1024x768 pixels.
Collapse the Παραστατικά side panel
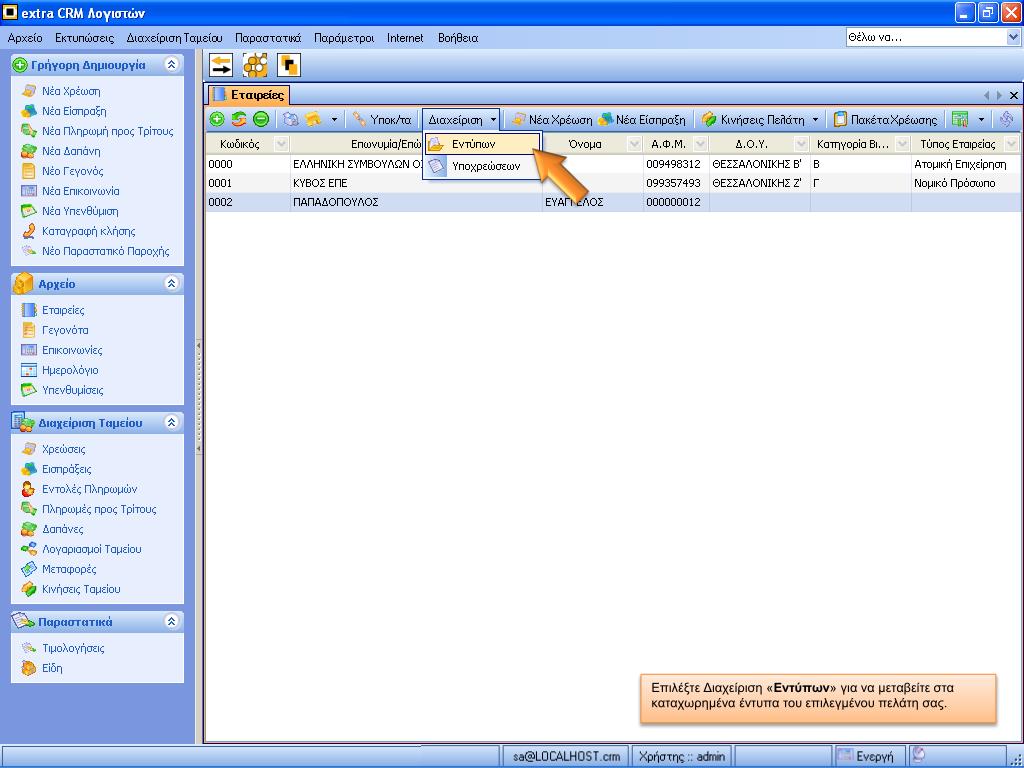pyautogui.click(x=172, y=622)
